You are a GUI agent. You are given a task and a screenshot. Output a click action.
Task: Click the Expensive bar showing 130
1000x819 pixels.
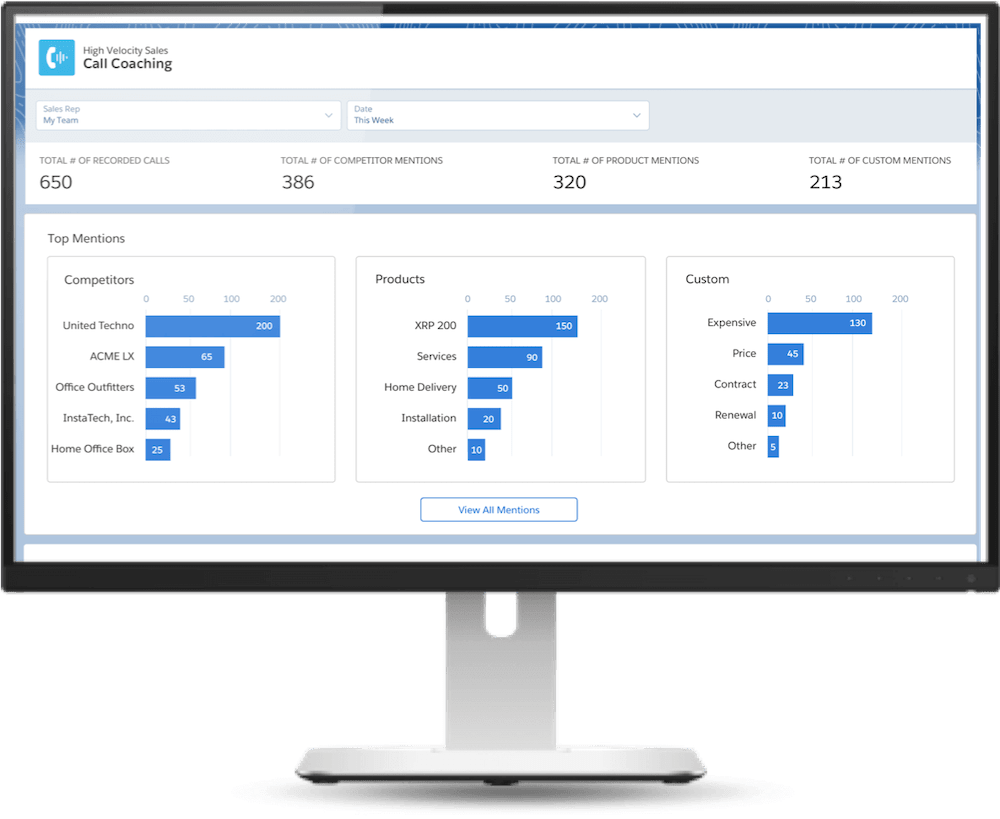820,323
